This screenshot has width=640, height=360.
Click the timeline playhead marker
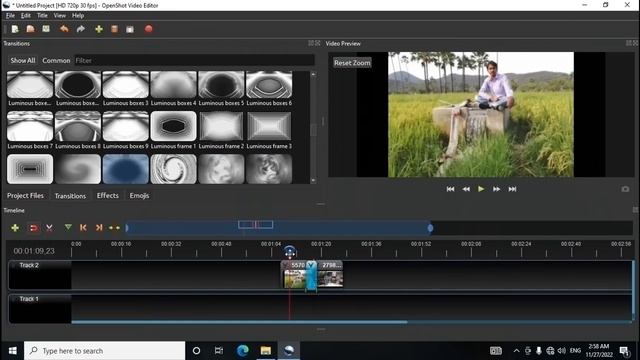290,252
